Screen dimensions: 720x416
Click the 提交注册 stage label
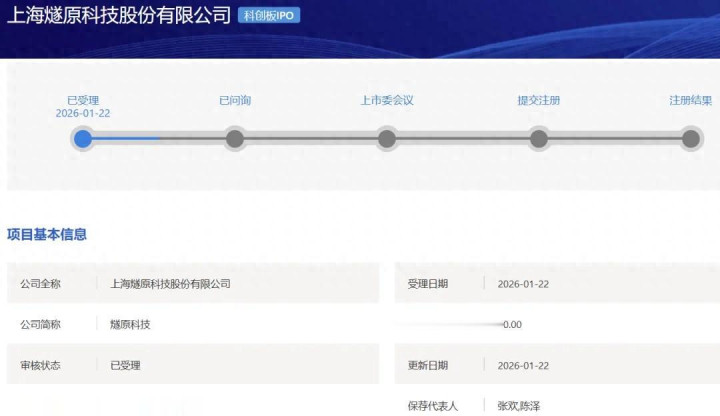tap(539, 100)
